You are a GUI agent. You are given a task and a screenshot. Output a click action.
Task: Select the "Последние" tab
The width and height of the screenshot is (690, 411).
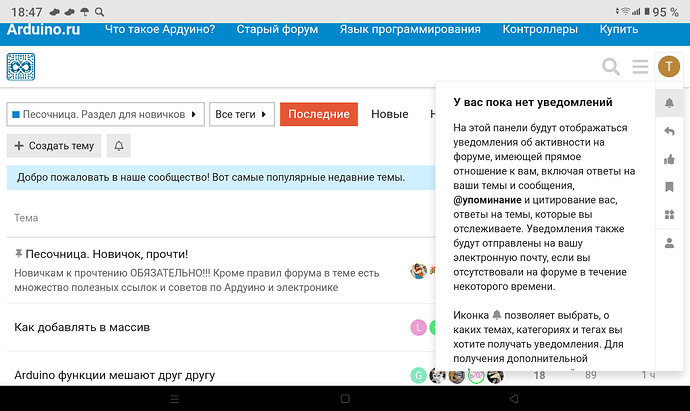click(x=319, y=114)
